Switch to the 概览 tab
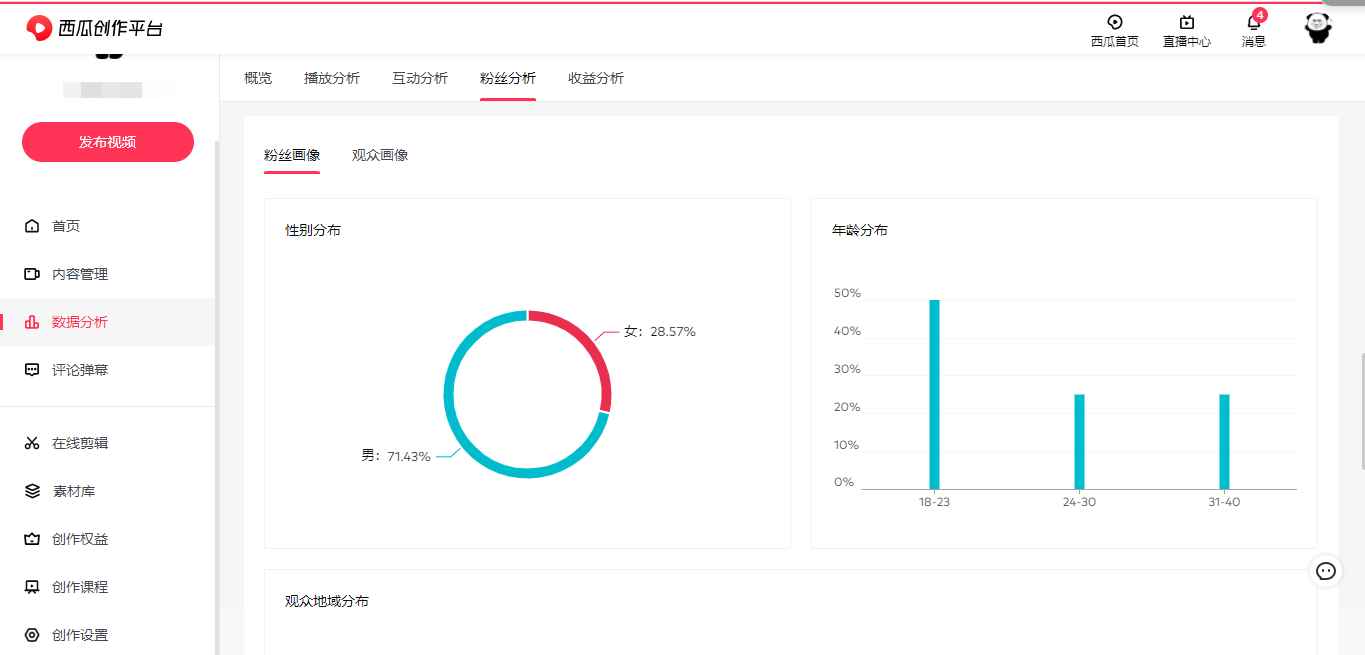Image resolution: width=1365 pixels, height=655 pixels. [x=258, y=78]
